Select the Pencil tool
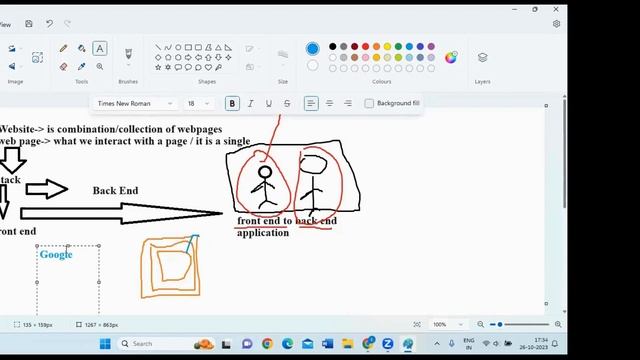The width and height of the screenshot is (640, 360). point(63,49)
